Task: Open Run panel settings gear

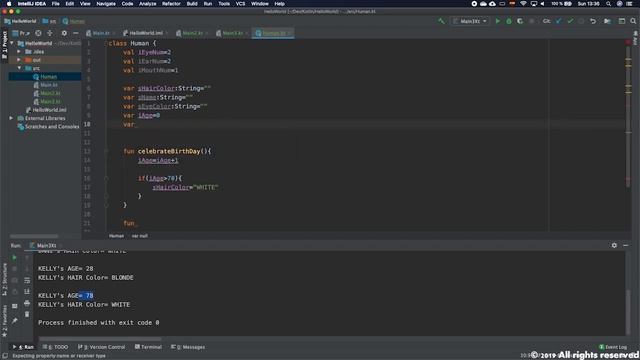Action: [614, 245]
